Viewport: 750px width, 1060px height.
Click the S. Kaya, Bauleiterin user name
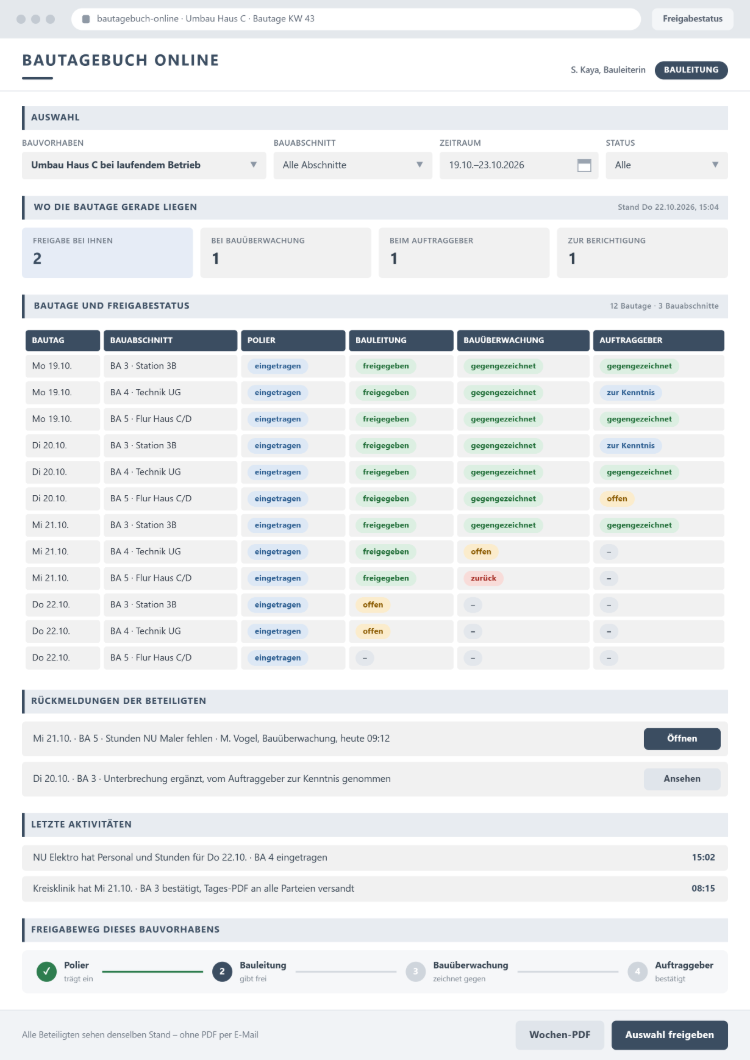click(x=608, y=70)
